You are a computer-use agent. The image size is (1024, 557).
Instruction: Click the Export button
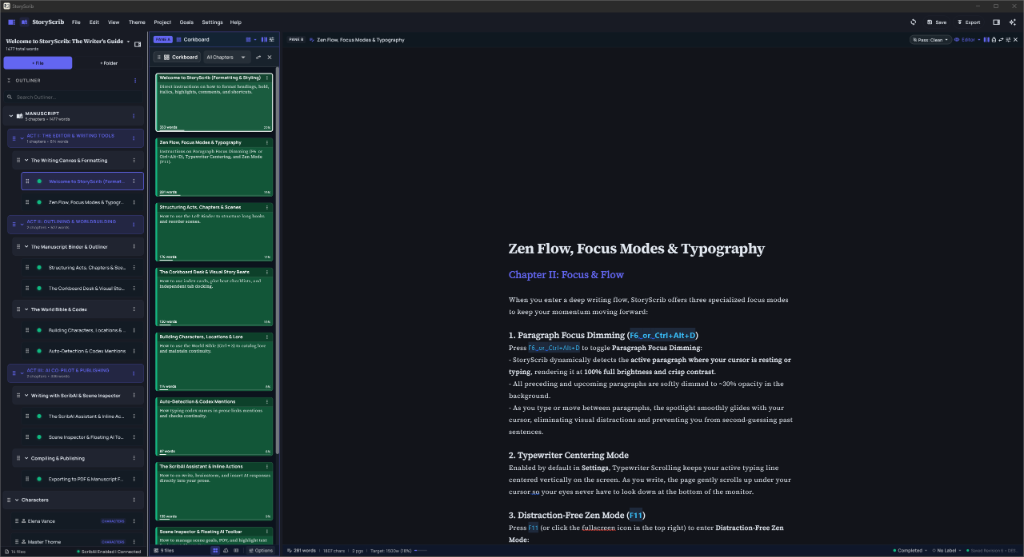(969, 22)
